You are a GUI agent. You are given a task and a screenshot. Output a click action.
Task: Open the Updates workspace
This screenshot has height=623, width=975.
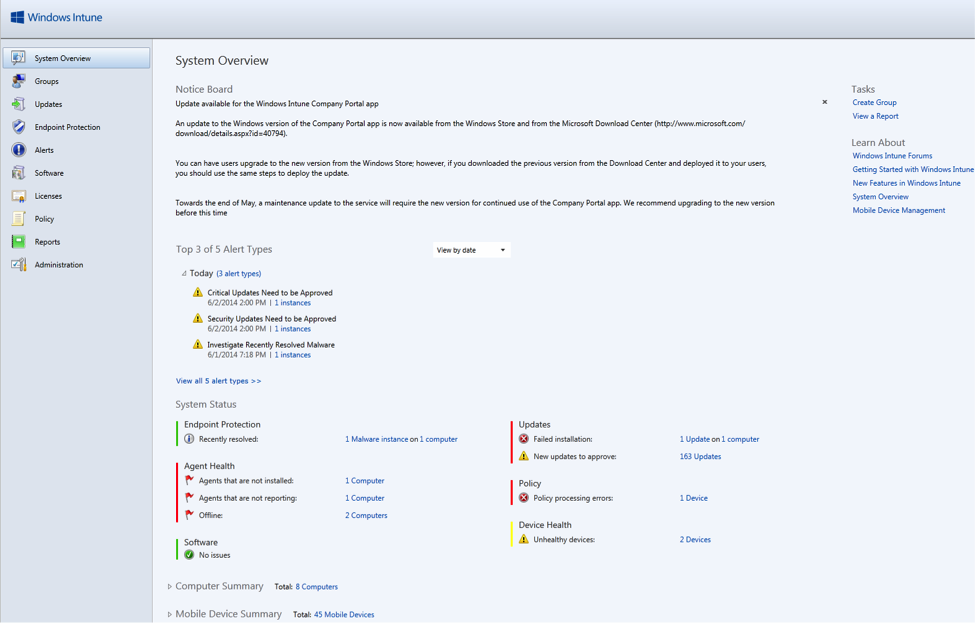[49, 104]
